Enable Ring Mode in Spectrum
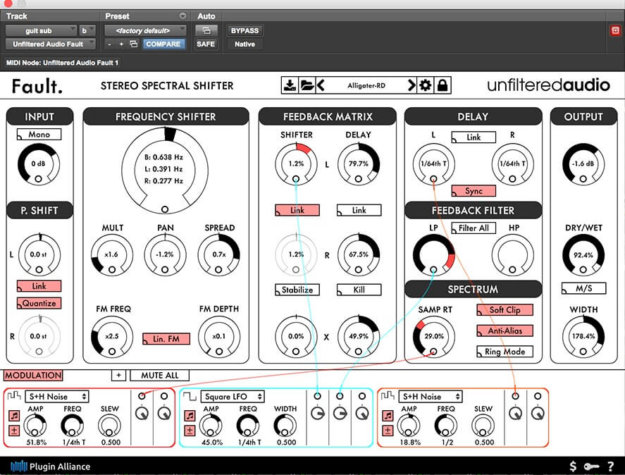Viewport: 625px width, 475px height. [x=505, y=351]
